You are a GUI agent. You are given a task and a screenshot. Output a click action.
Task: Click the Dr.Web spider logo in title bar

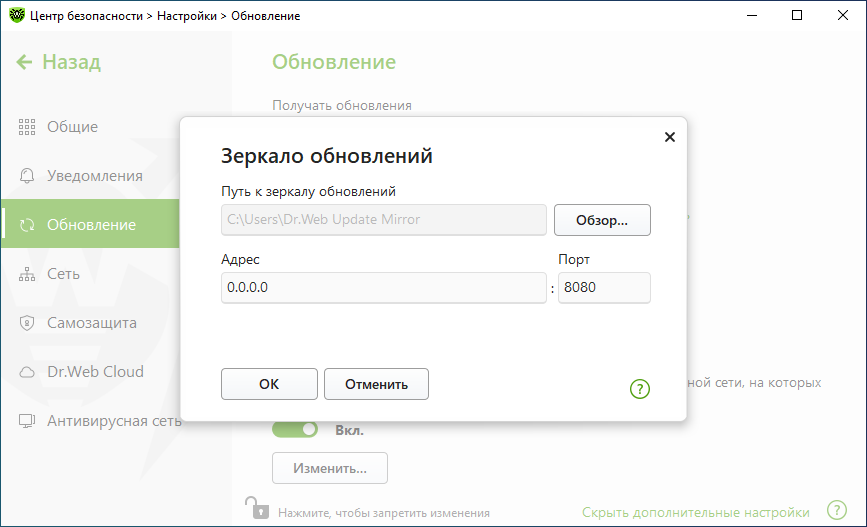click(x=17, y=15)
